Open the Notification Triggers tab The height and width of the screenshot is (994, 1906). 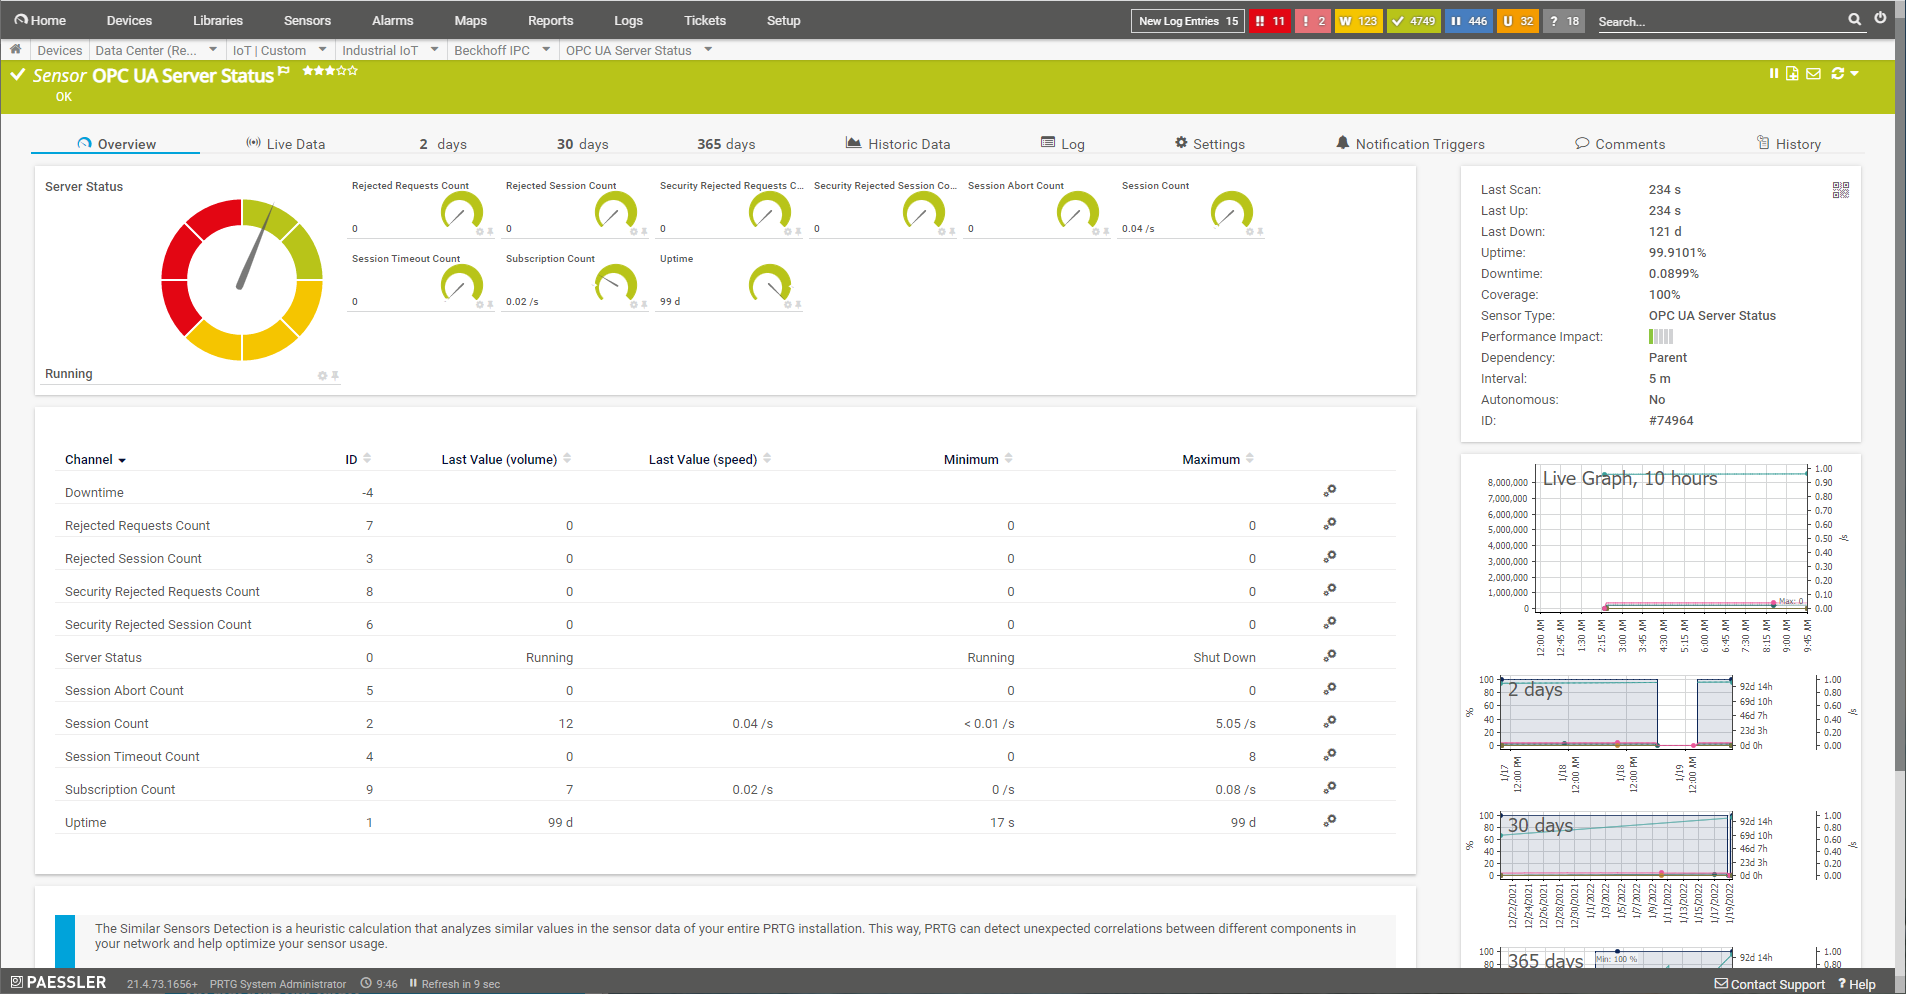1410,144
